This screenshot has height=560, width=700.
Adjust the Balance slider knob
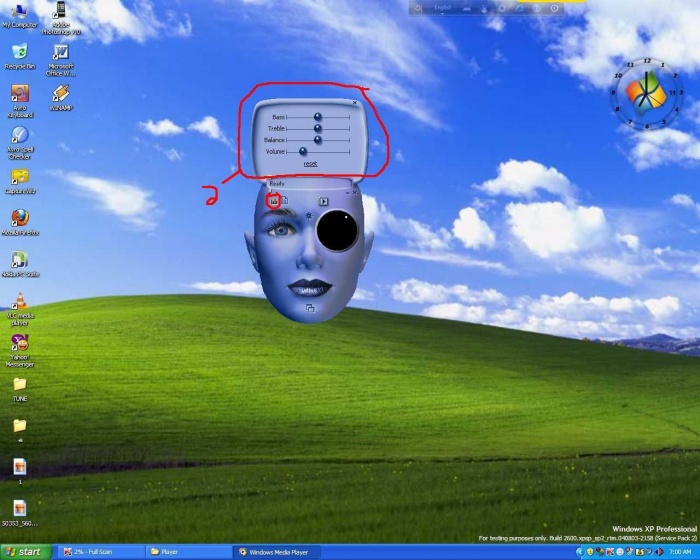click(318, 140)
